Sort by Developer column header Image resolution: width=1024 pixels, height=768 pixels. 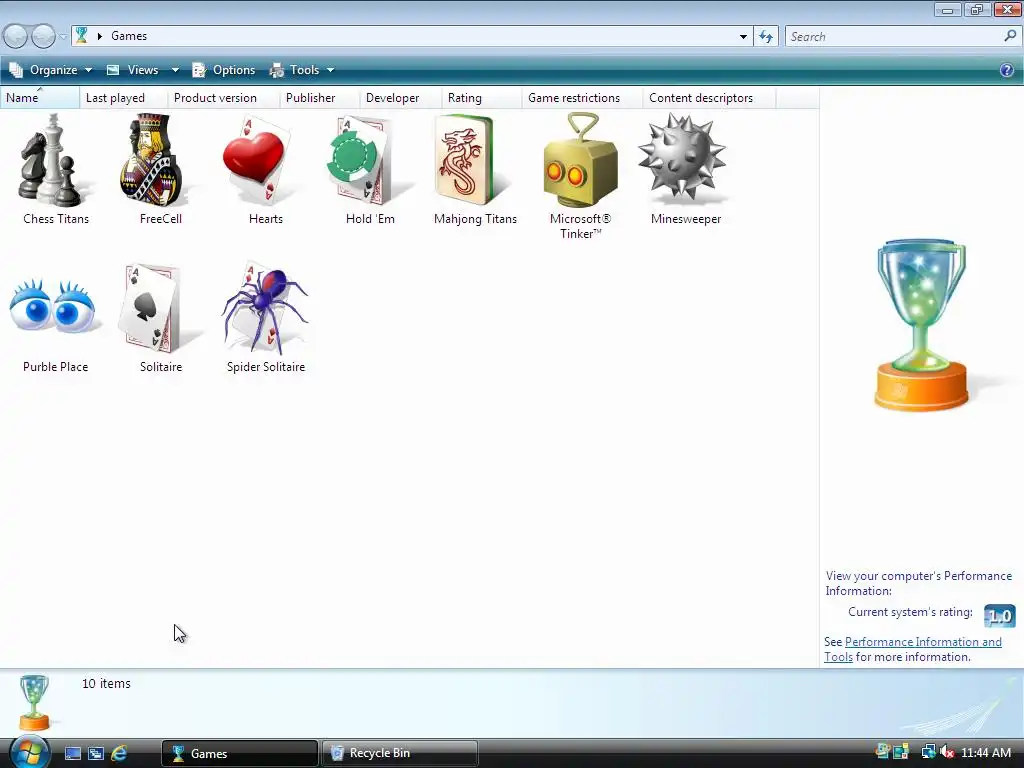pyautogui.click(x=400, y=98)
